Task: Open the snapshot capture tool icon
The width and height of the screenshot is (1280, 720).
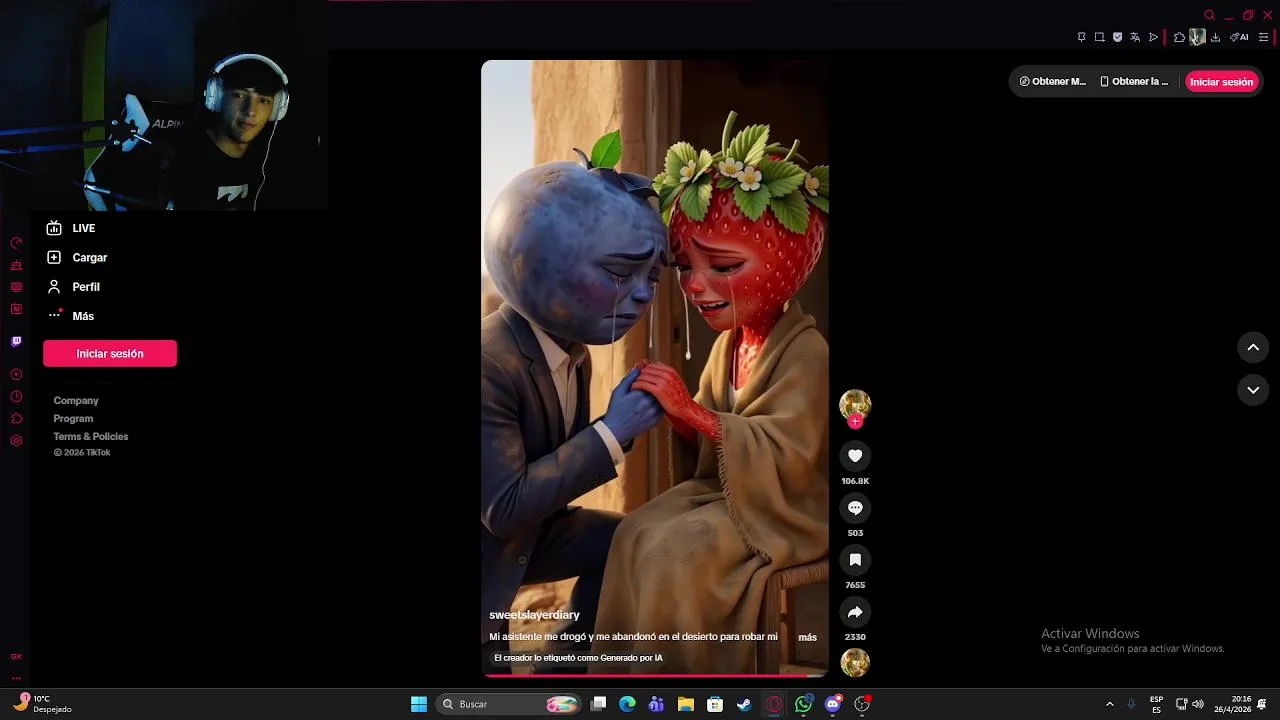Action: (x=1099, y=37)
